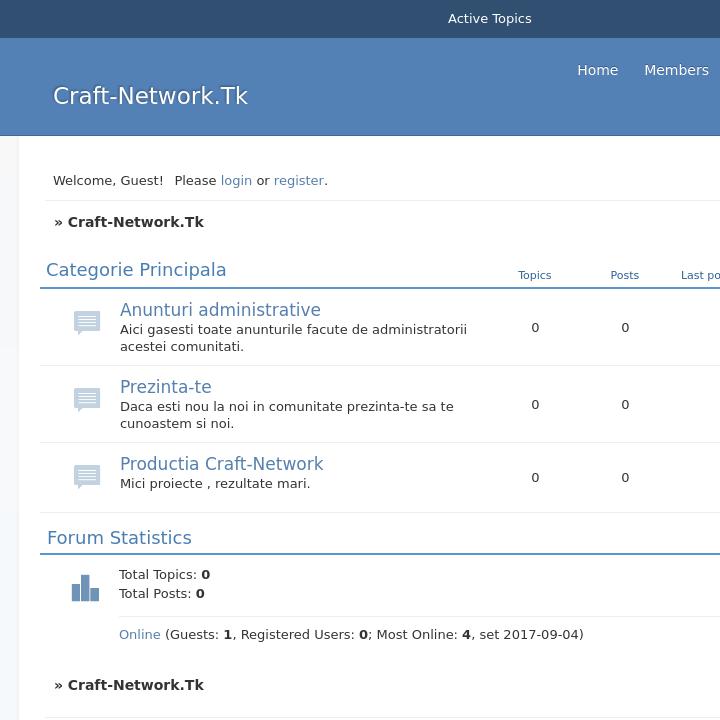Screen dimensions: 720x720
Task: Open the Productia Craft-Network forum
Action: [x=221, y=464]
